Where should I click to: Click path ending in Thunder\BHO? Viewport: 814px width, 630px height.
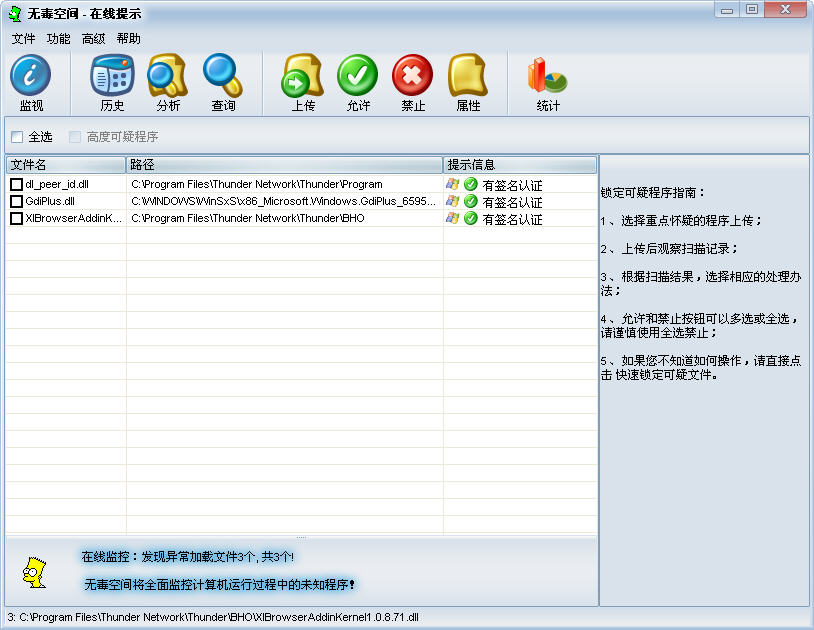point(248,218)
